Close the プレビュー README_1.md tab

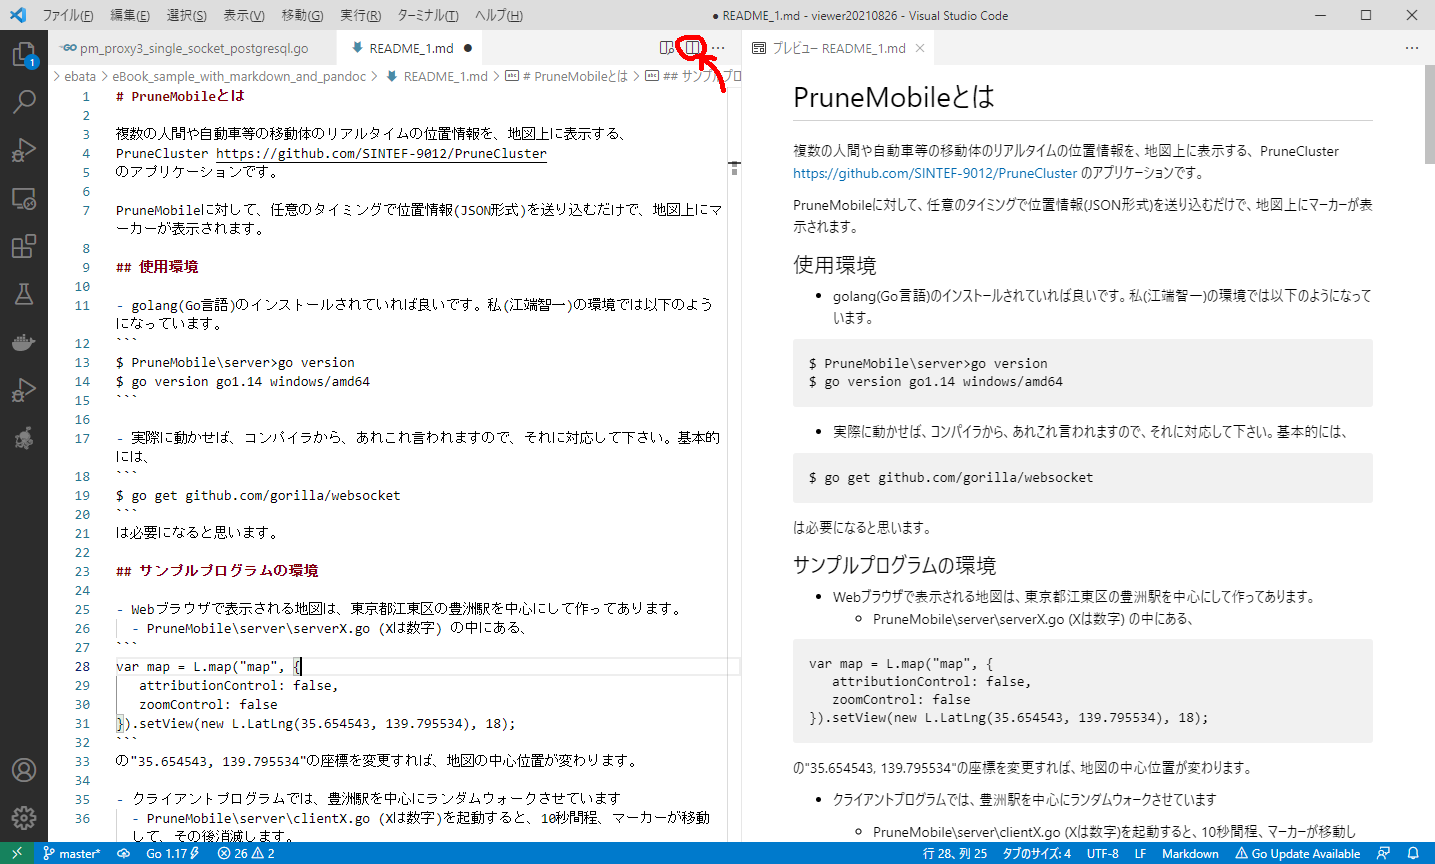[x=920, y=48]
